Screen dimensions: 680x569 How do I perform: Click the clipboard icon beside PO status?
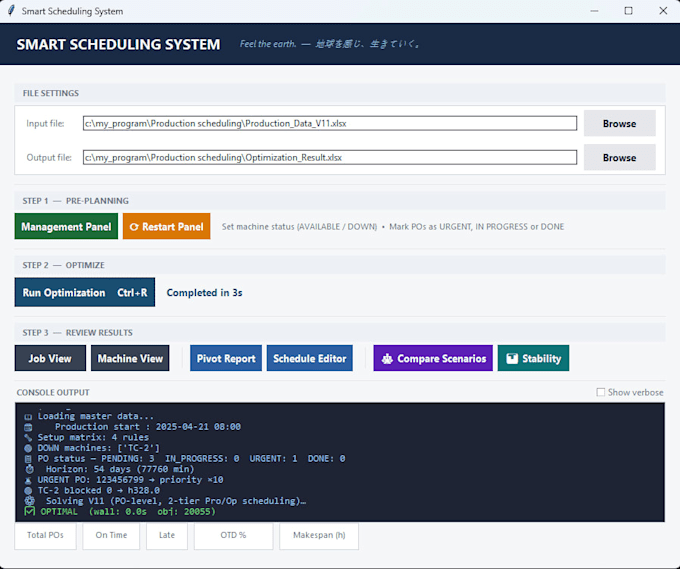point(28,458)
